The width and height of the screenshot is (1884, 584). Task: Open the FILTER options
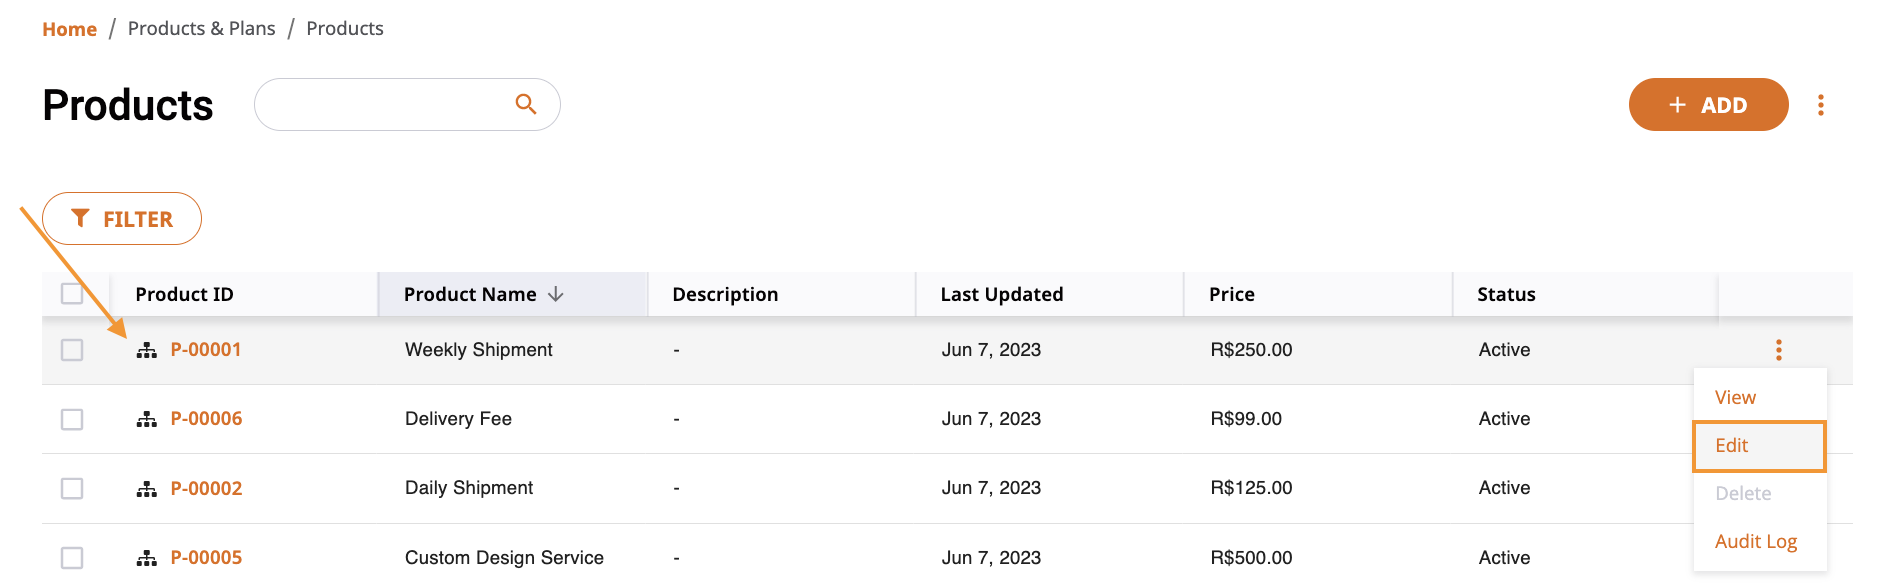point(122,219)
